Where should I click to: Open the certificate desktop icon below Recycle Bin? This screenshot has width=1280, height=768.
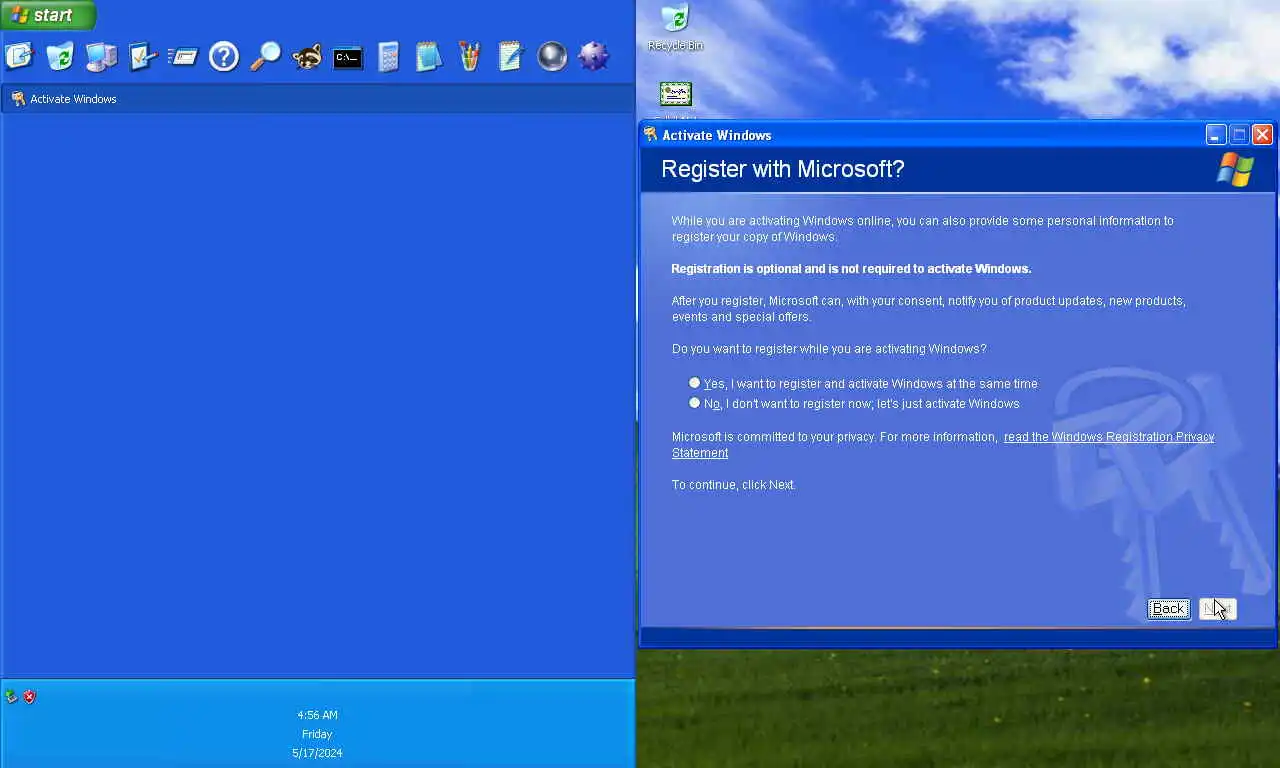(676, 94)
